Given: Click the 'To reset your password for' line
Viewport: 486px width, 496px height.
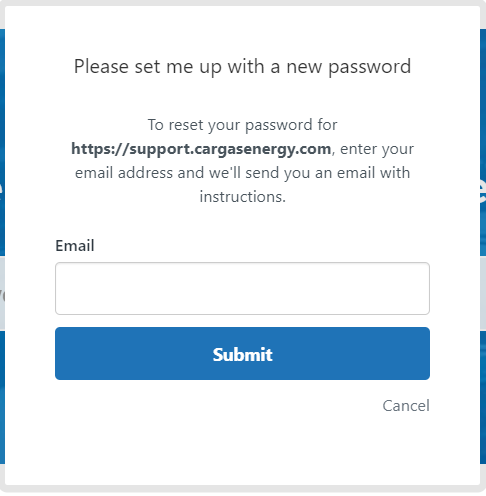Looking at the screenshot, I should tap(242, 125).
